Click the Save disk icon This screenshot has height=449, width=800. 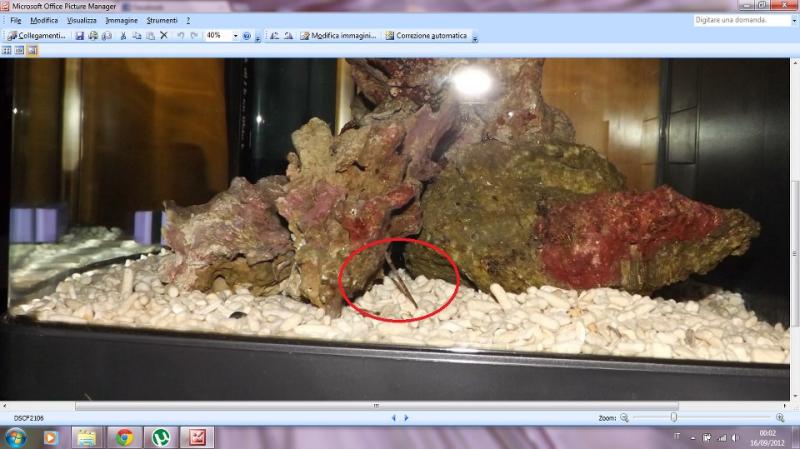point(80,36)
